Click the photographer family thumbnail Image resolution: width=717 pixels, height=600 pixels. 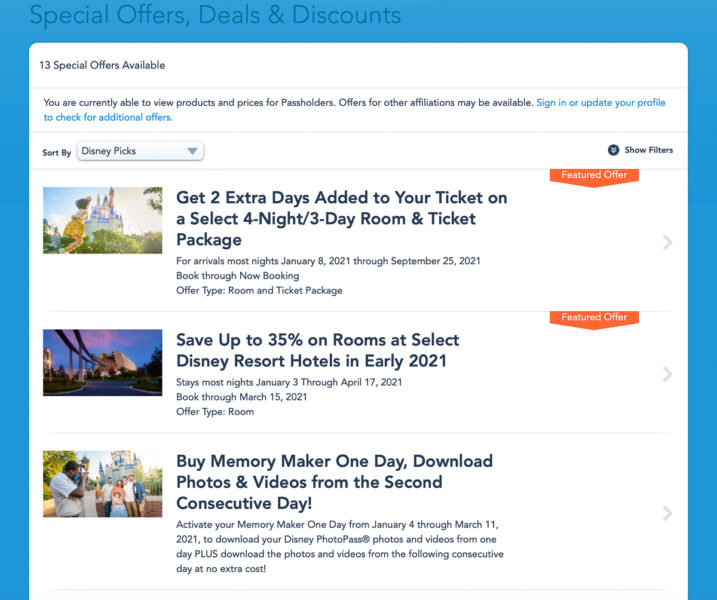click(102, 484)
